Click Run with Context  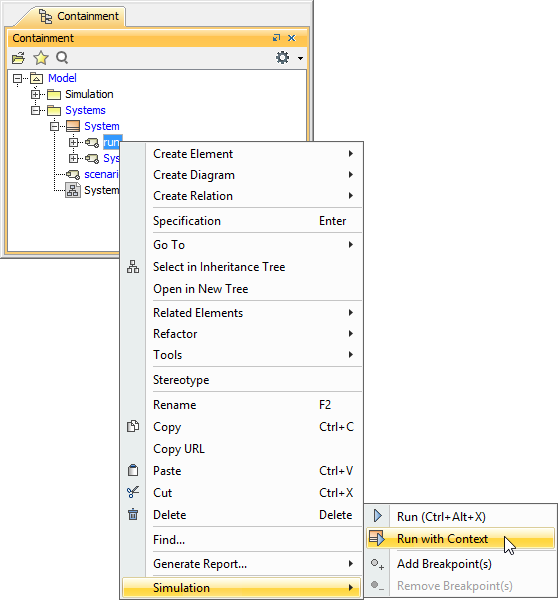pyautogui.click(x=460, y=539)
